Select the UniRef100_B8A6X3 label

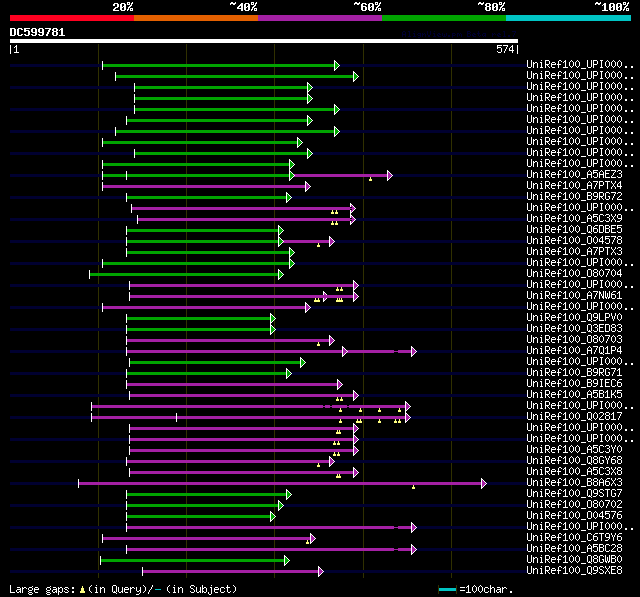(x=574, y=482)
